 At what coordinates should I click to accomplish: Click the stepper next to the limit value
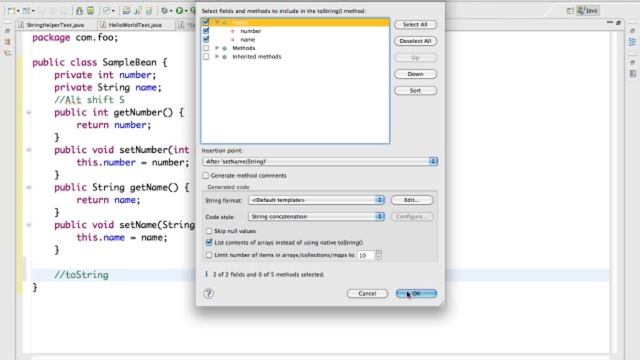(x=379, y=255)
